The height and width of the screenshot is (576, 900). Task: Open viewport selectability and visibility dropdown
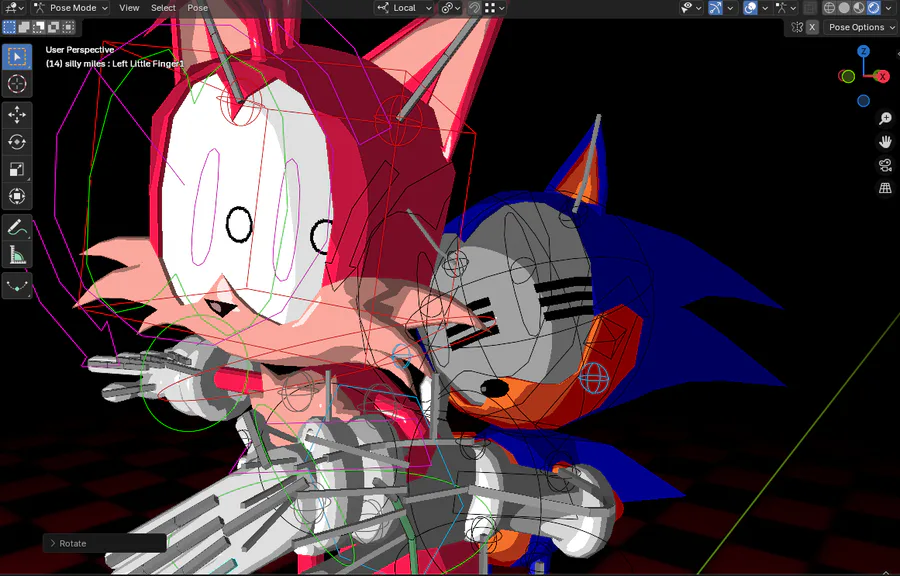[x=690, y=7]
